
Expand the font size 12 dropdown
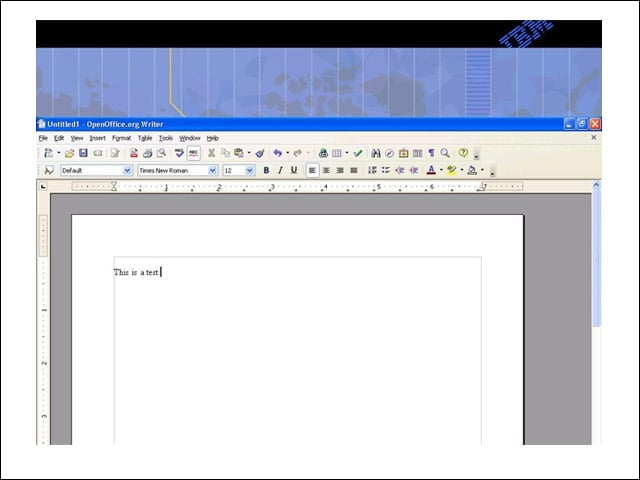click(x=249, y=171)
